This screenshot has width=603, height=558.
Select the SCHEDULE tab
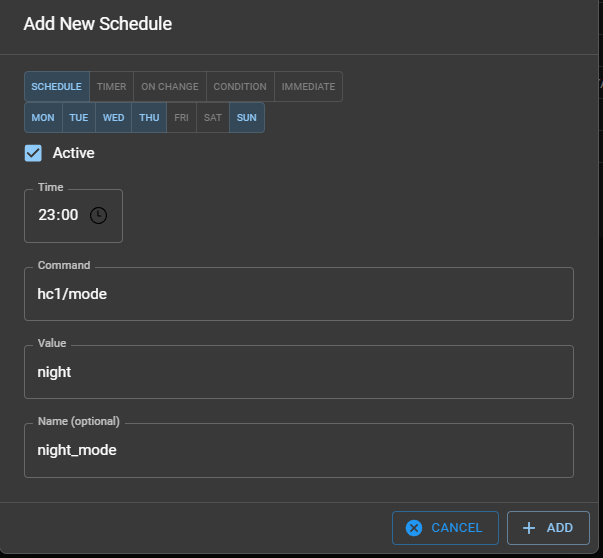click(x=57, y=87)
